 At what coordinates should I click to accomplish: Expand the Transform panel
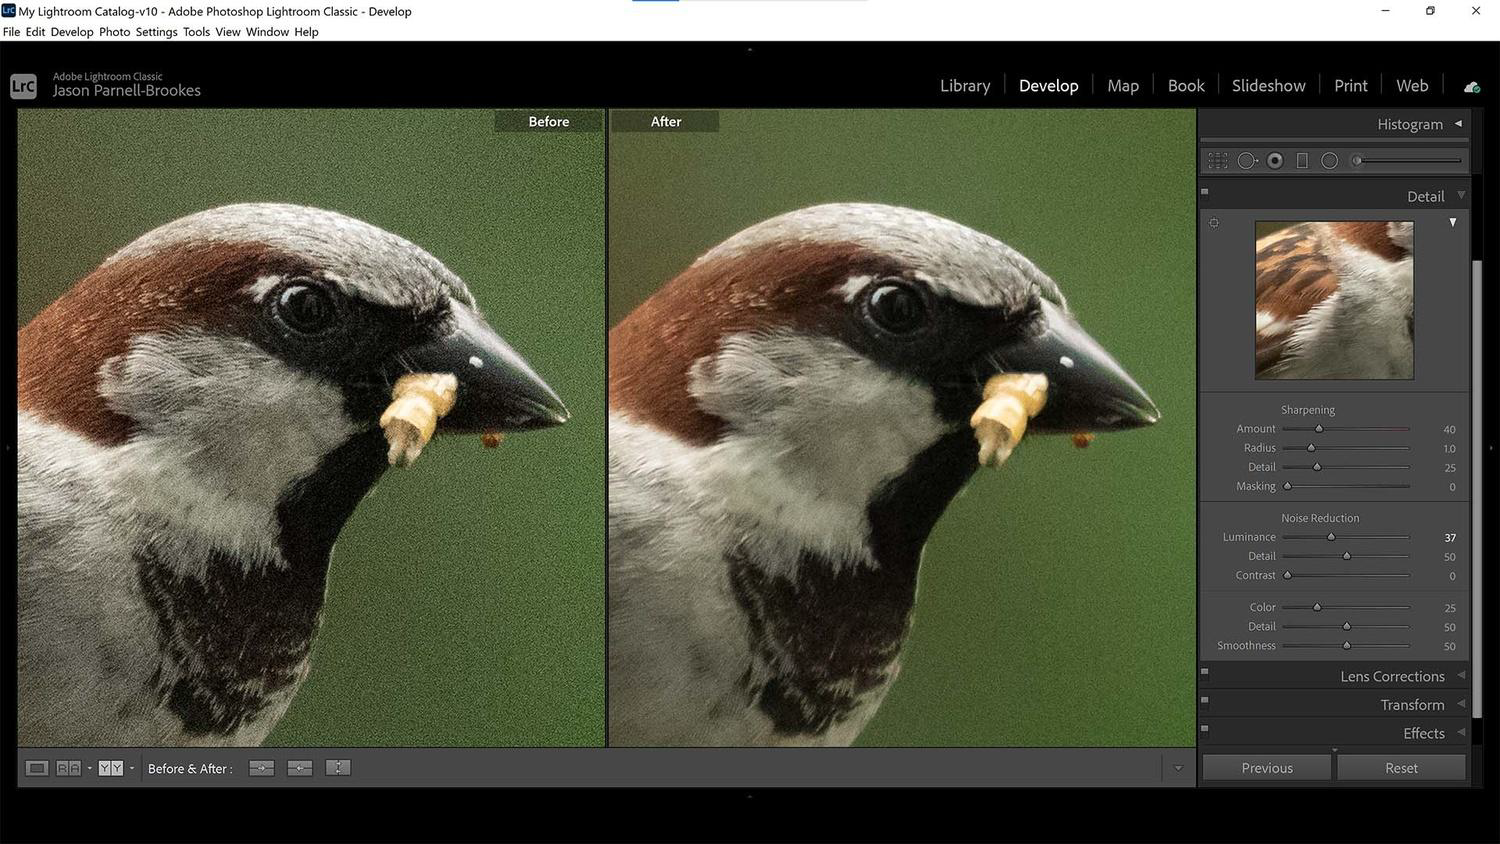(1461, 704)
